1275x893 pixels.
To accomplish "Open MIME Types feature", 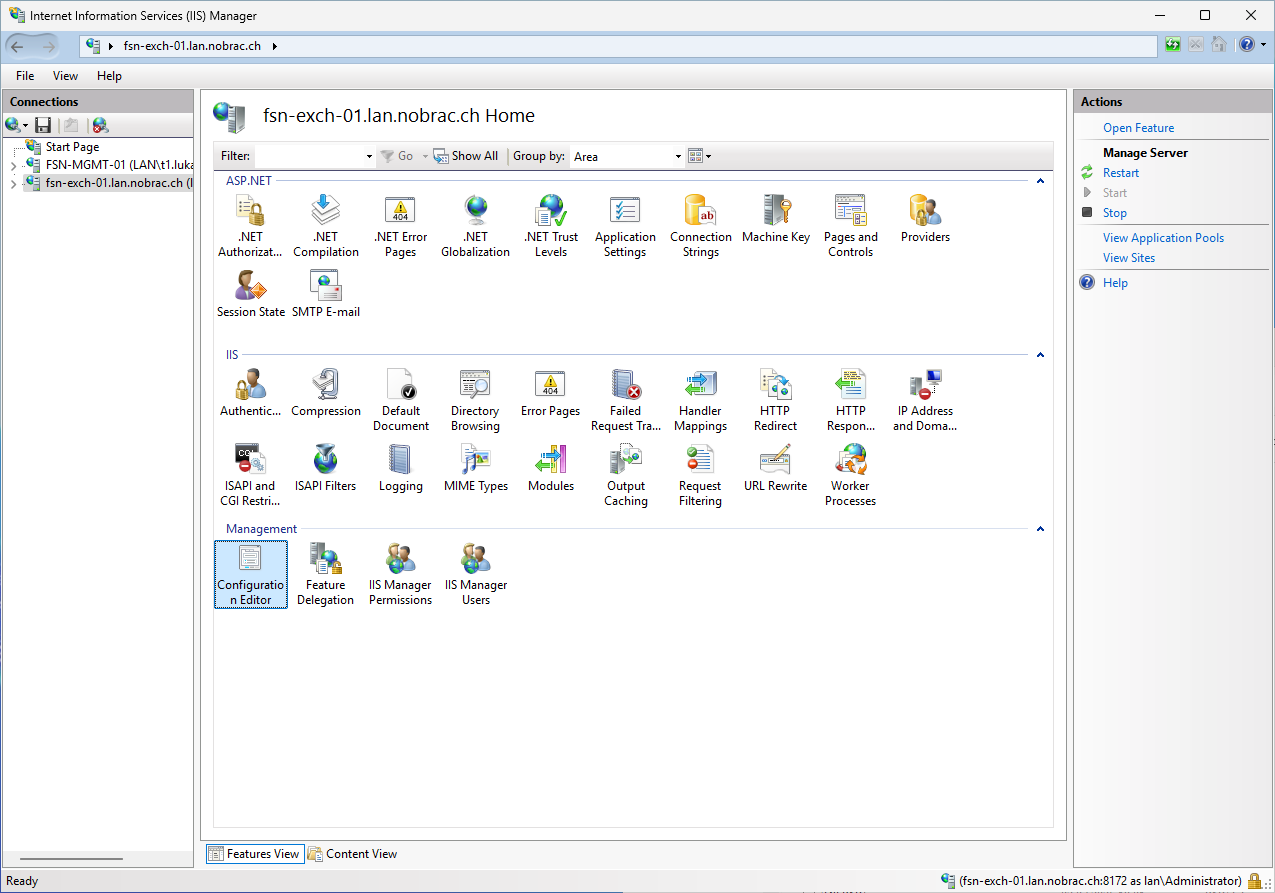I will click(x=475, y=468).
